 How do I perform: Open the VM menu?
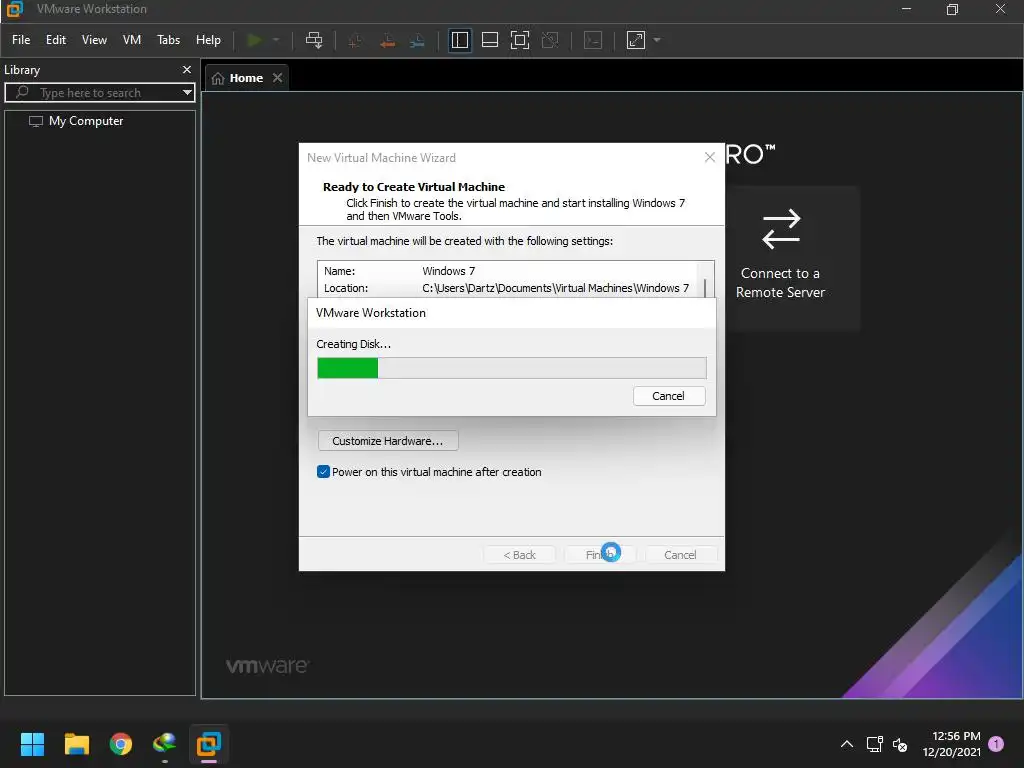[x=132, y=40]
